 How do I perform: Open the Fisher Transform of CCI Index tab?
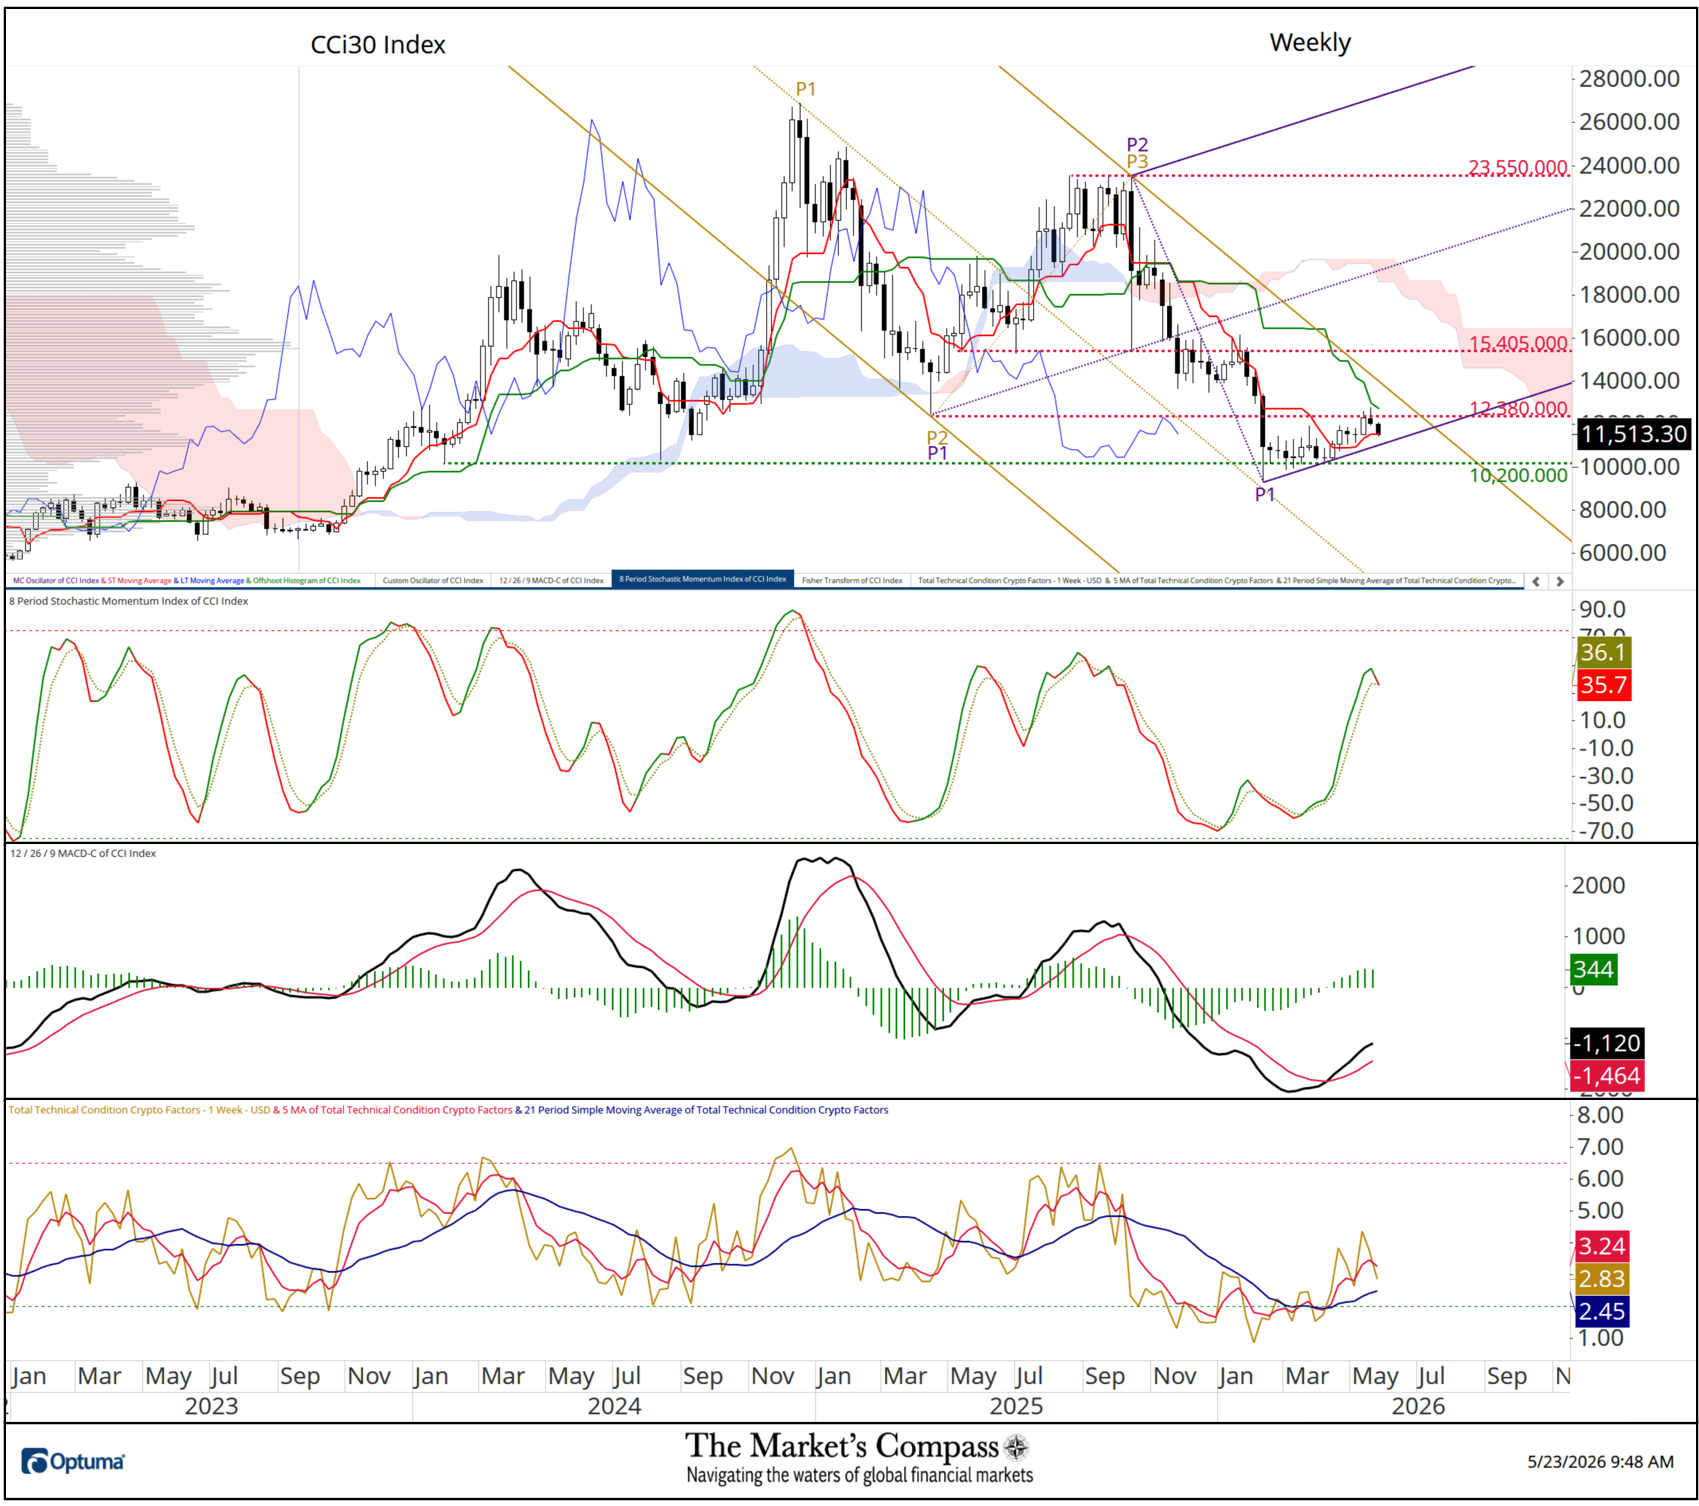852,580
